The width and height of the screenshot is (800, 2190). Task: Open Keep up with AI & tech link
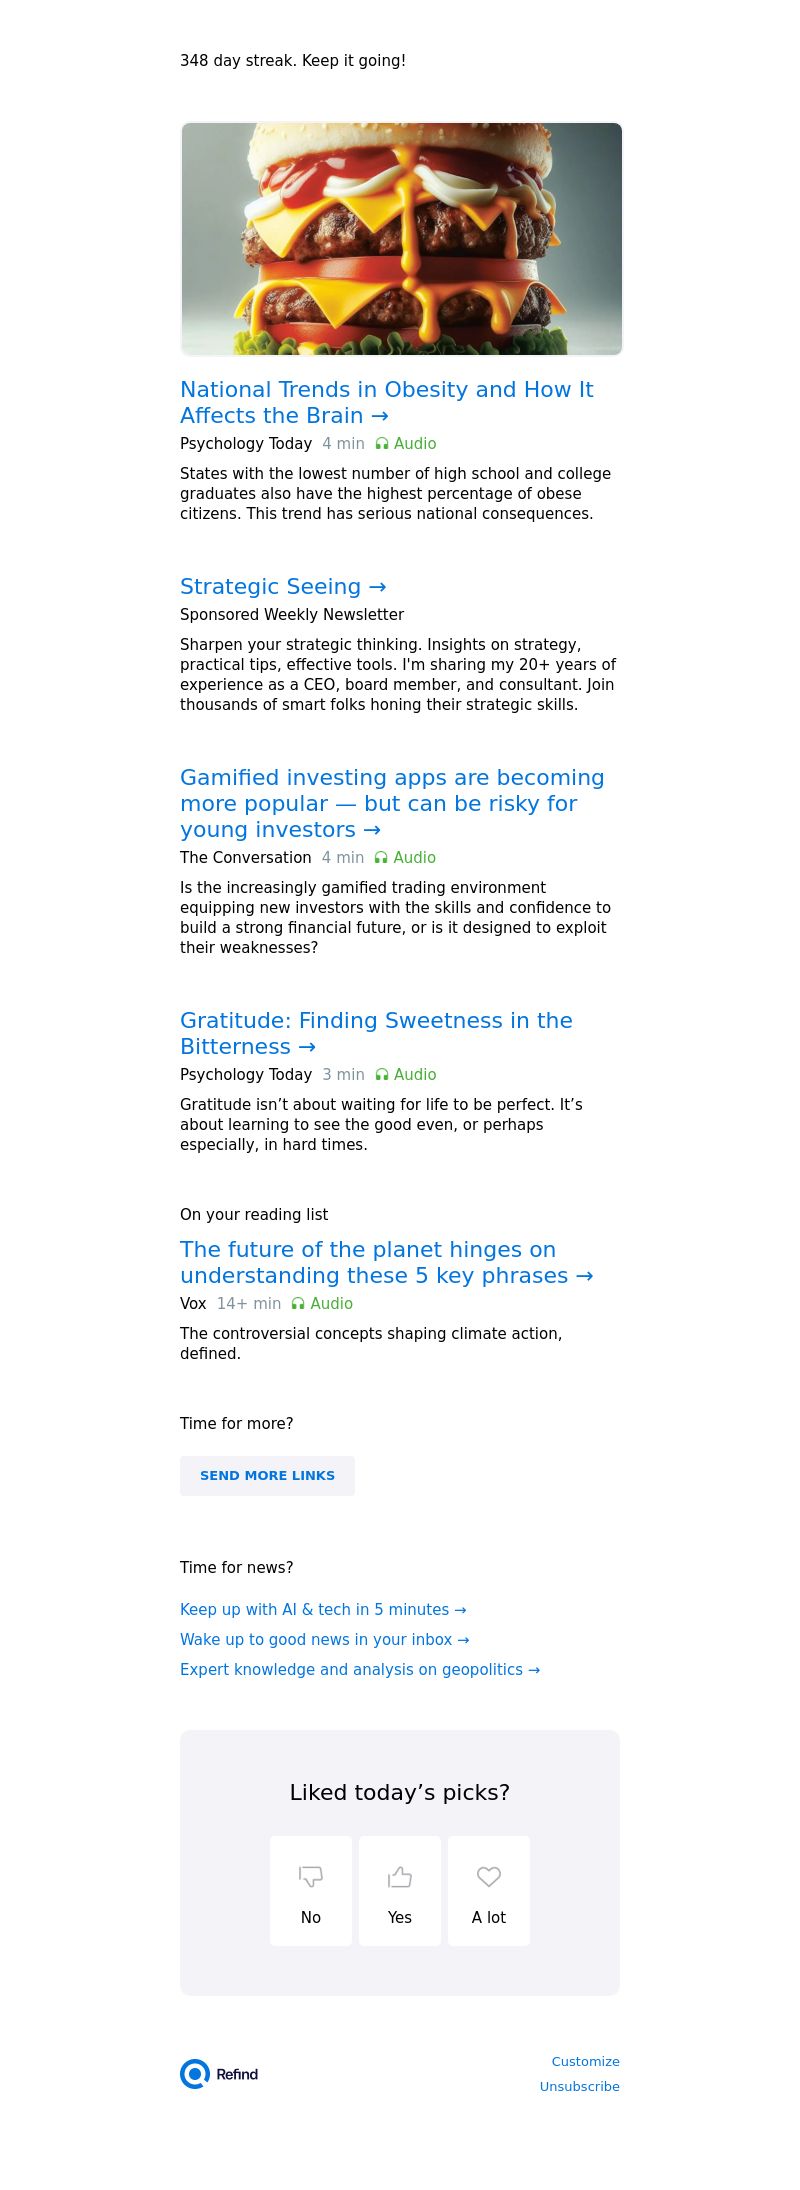(323, 1609)
